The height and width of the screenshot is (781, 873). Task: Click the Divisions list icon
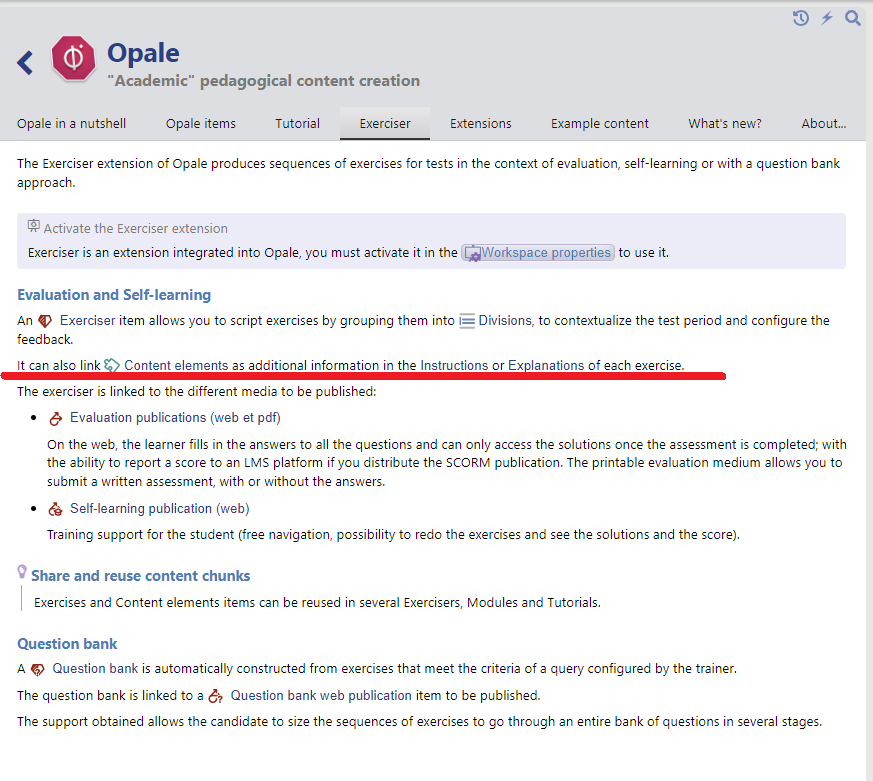click(467, 321)
